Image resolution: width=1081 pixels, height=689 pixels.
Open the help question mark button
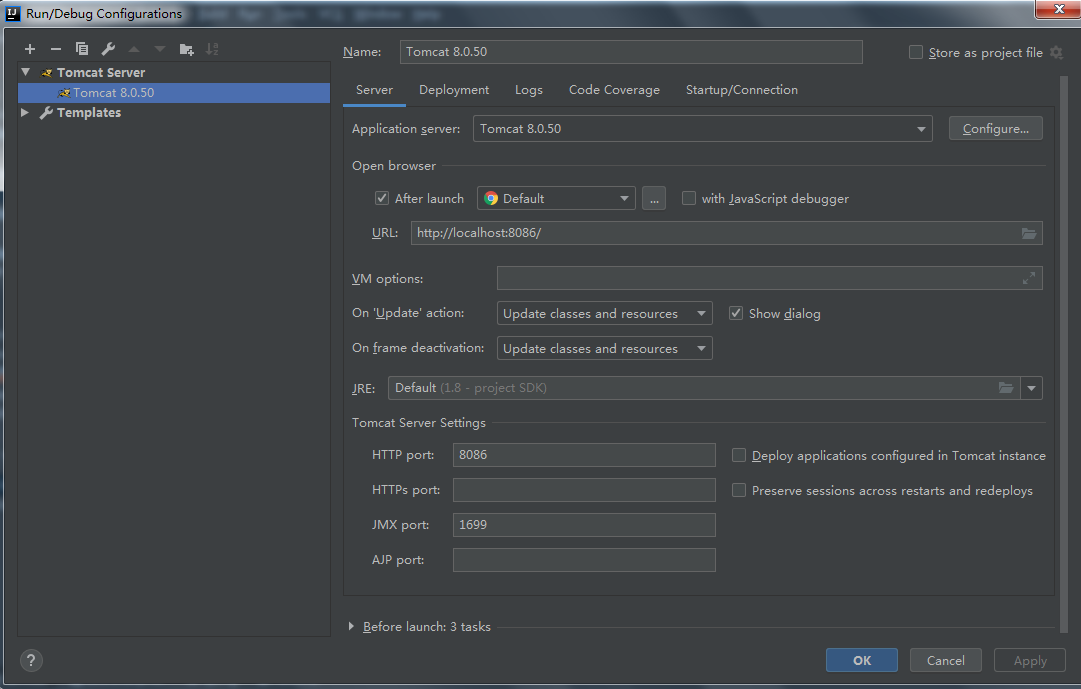point(31,661)
